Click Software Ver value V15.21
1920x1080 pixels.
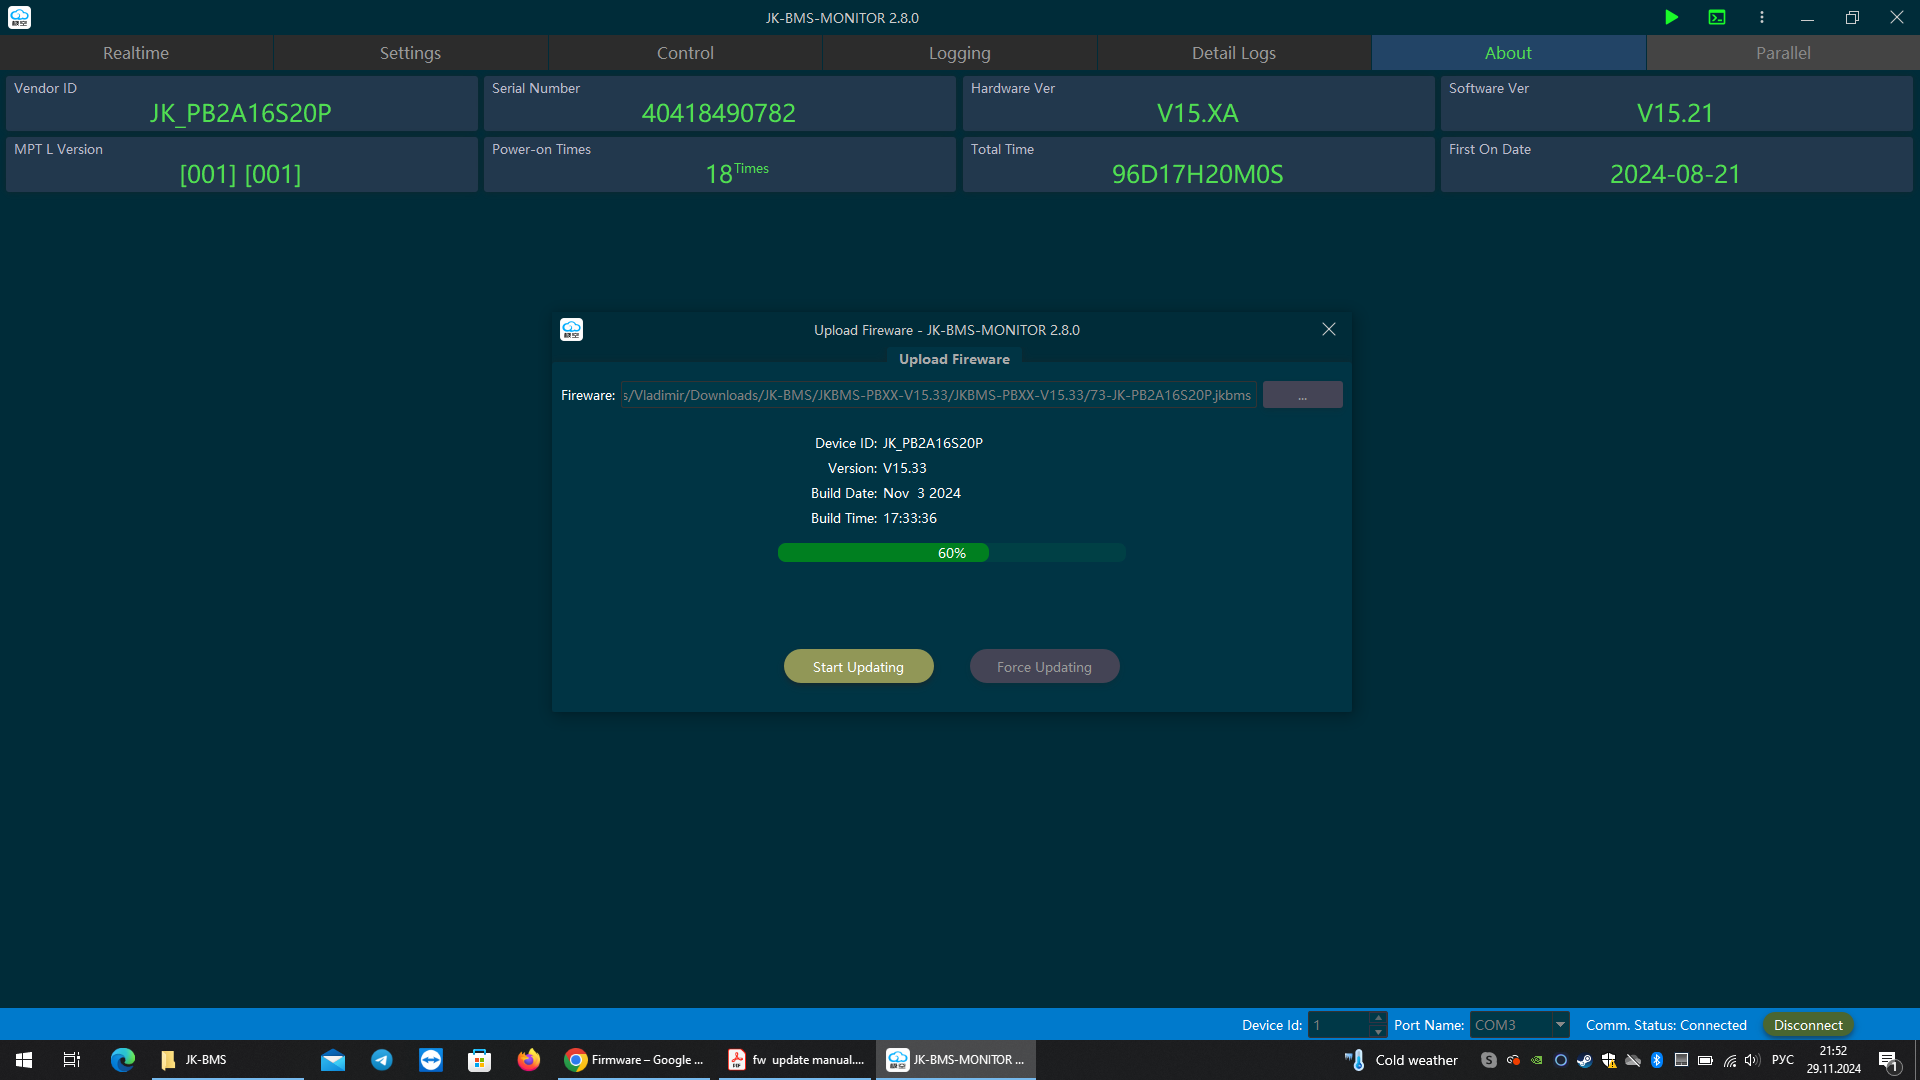coord(1675,113)
